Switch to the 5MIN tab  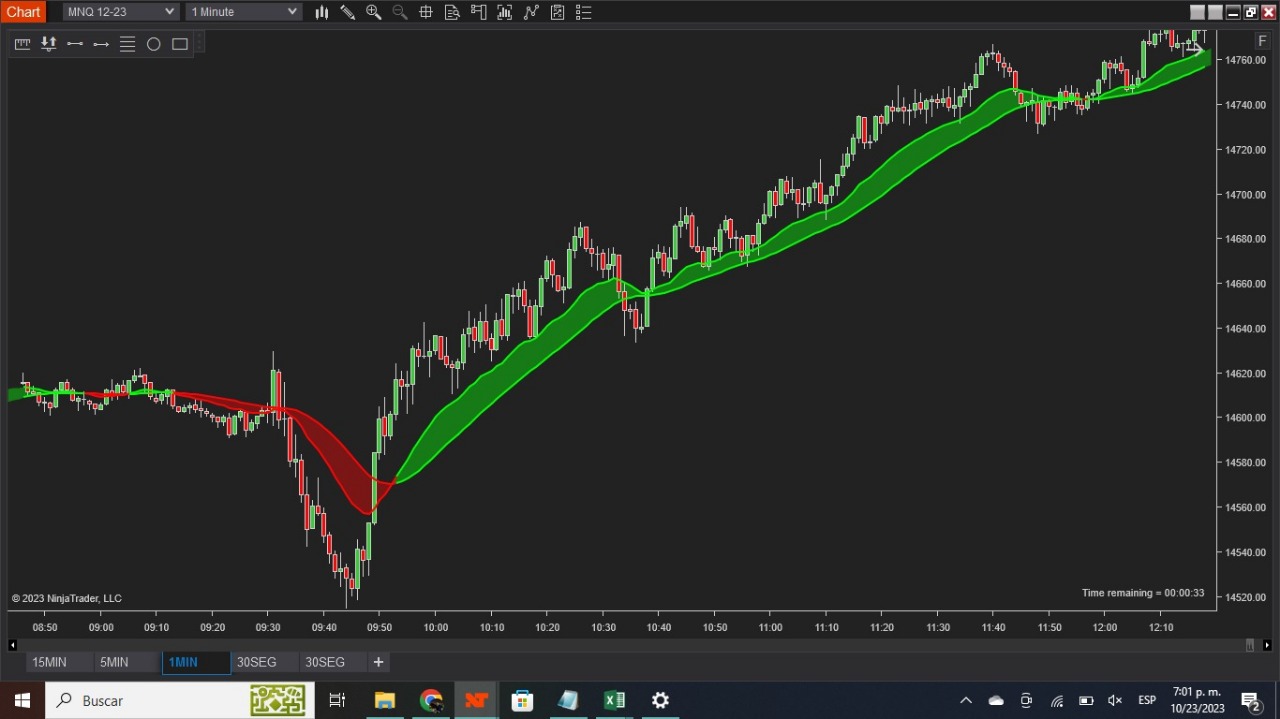point(114,662)
